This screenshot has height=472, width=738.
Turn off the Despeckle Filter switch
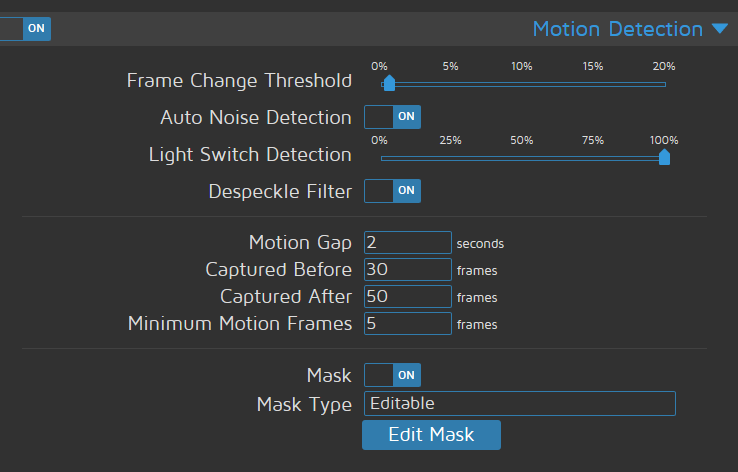click(x=392, y=190)
